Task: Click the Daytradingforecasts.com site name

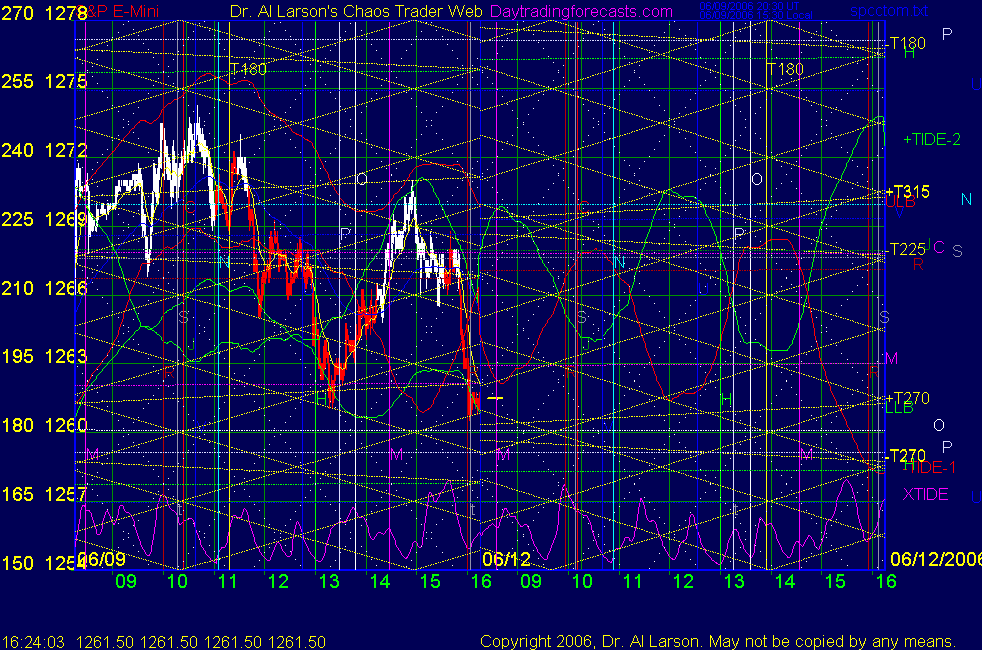Action: coord(581,11)
